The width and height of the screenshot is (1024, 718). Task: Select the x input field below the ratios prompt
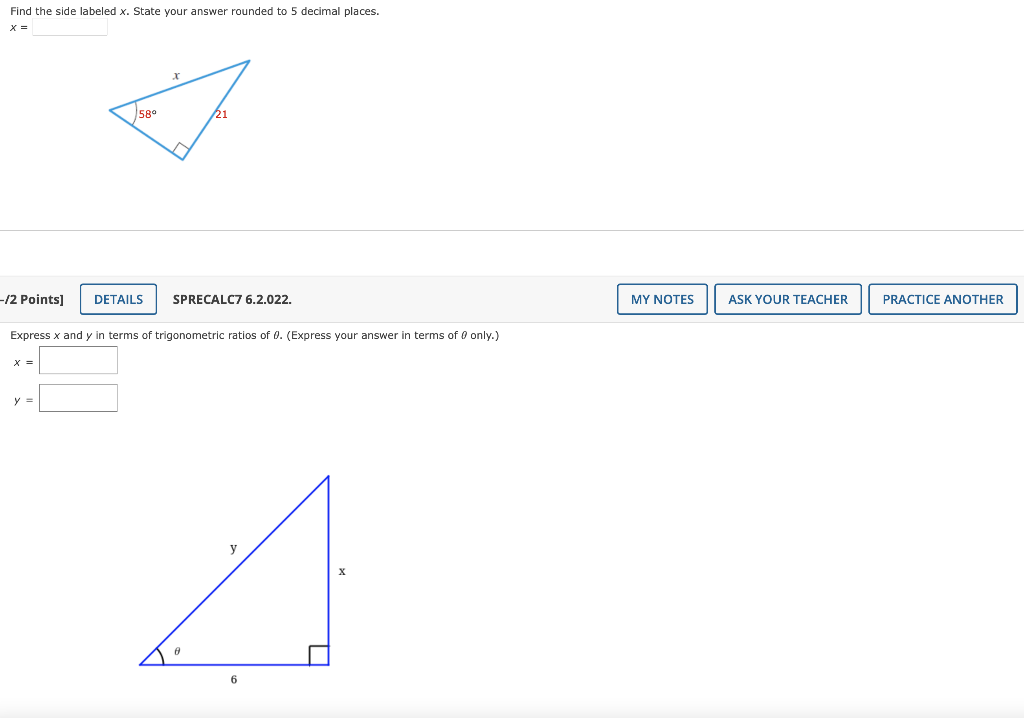[78, 360]
